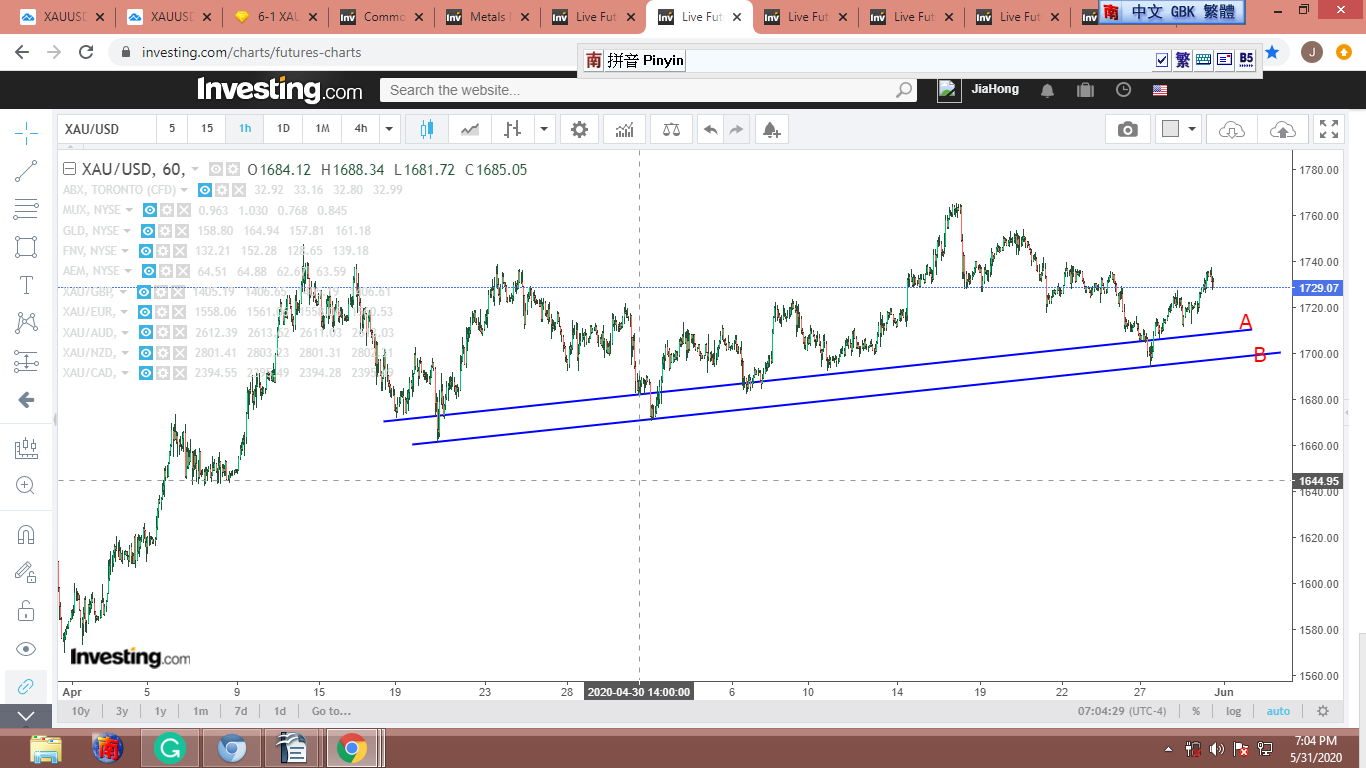Toggle fullscreen chart mode

(x=1328, y=129)
